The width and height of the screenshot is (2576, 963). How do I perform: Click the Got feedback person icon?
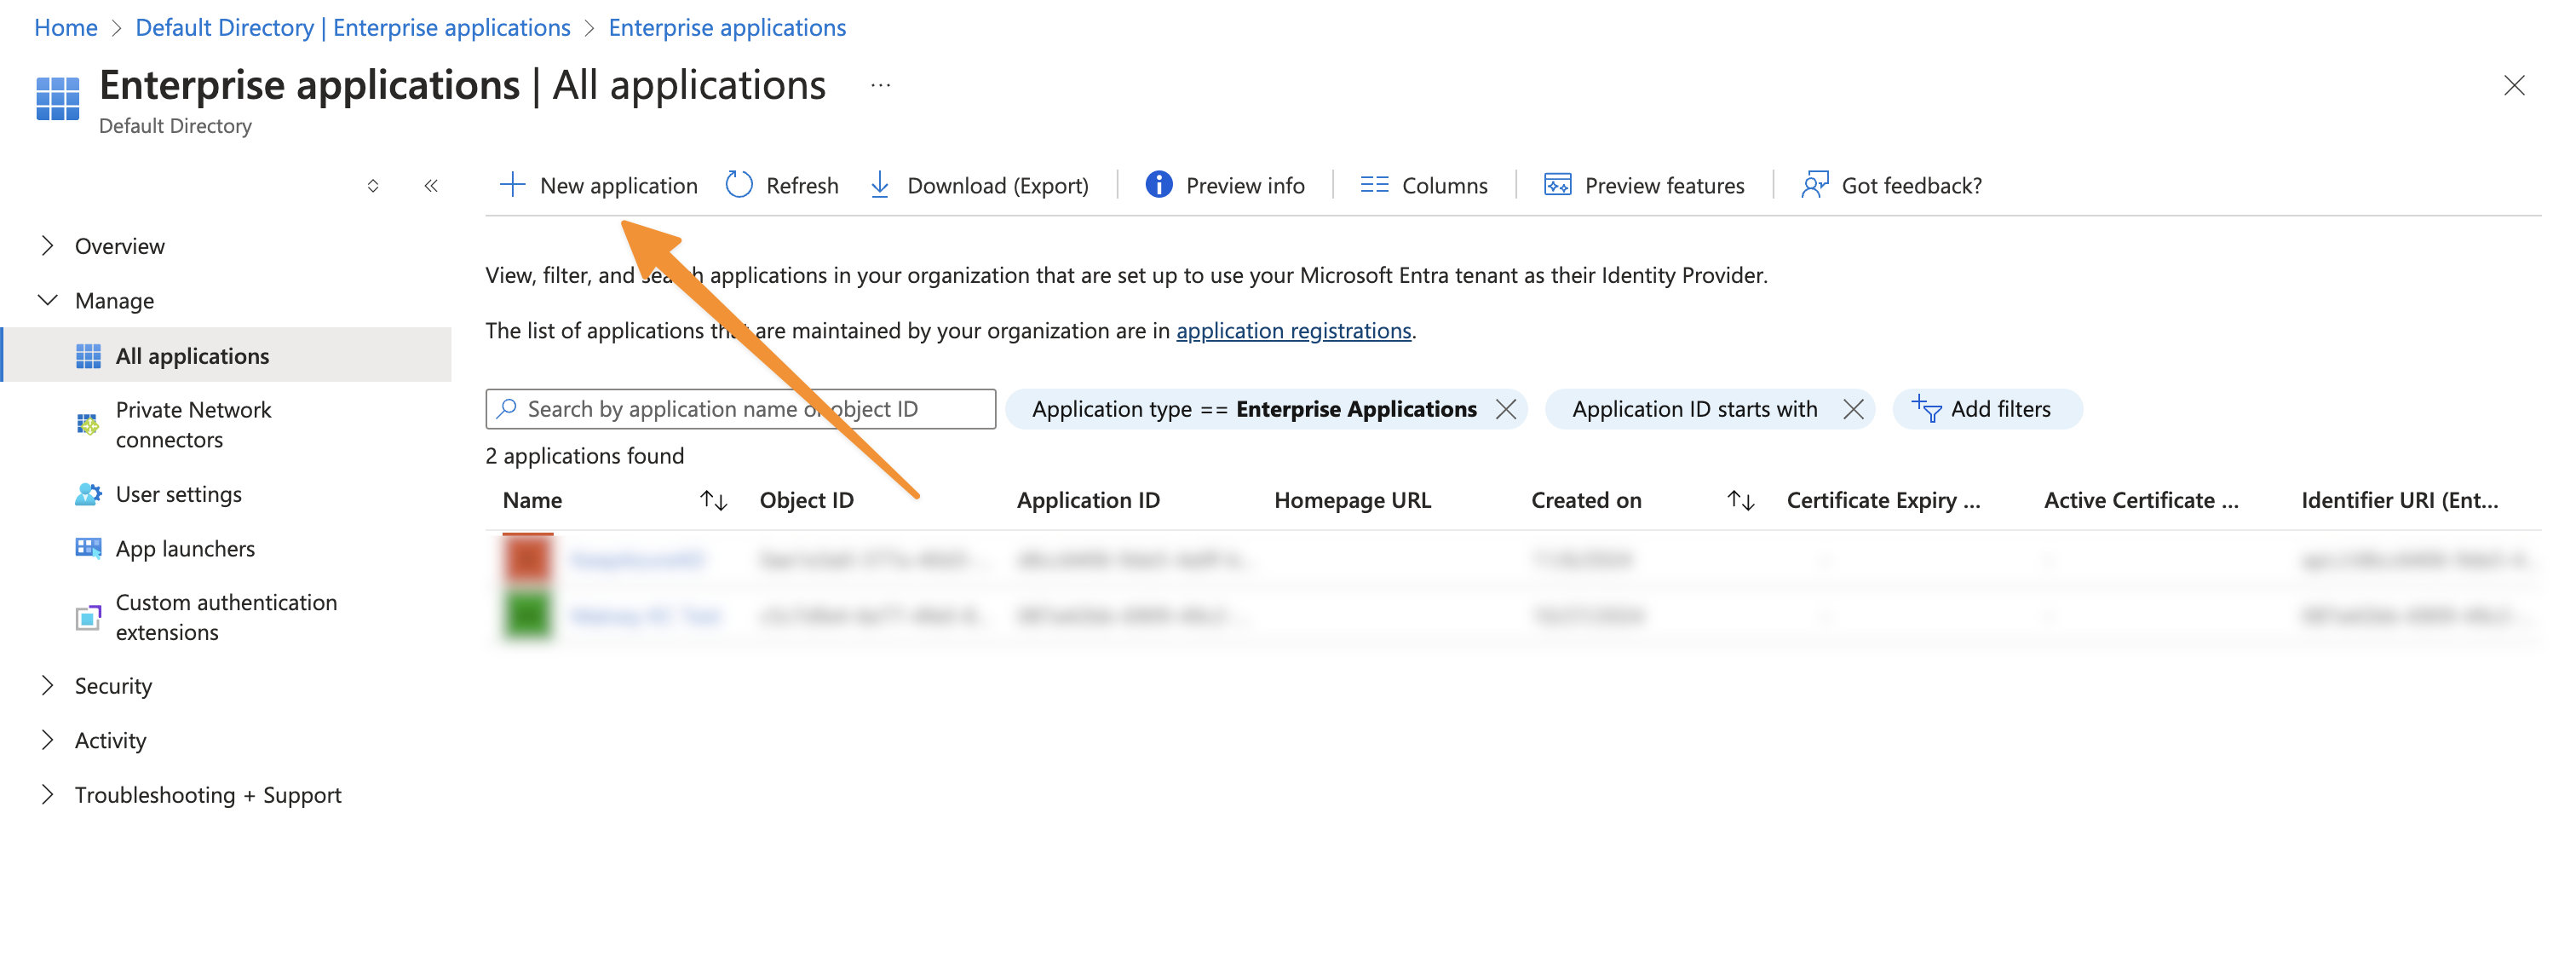coord(1814,185)
